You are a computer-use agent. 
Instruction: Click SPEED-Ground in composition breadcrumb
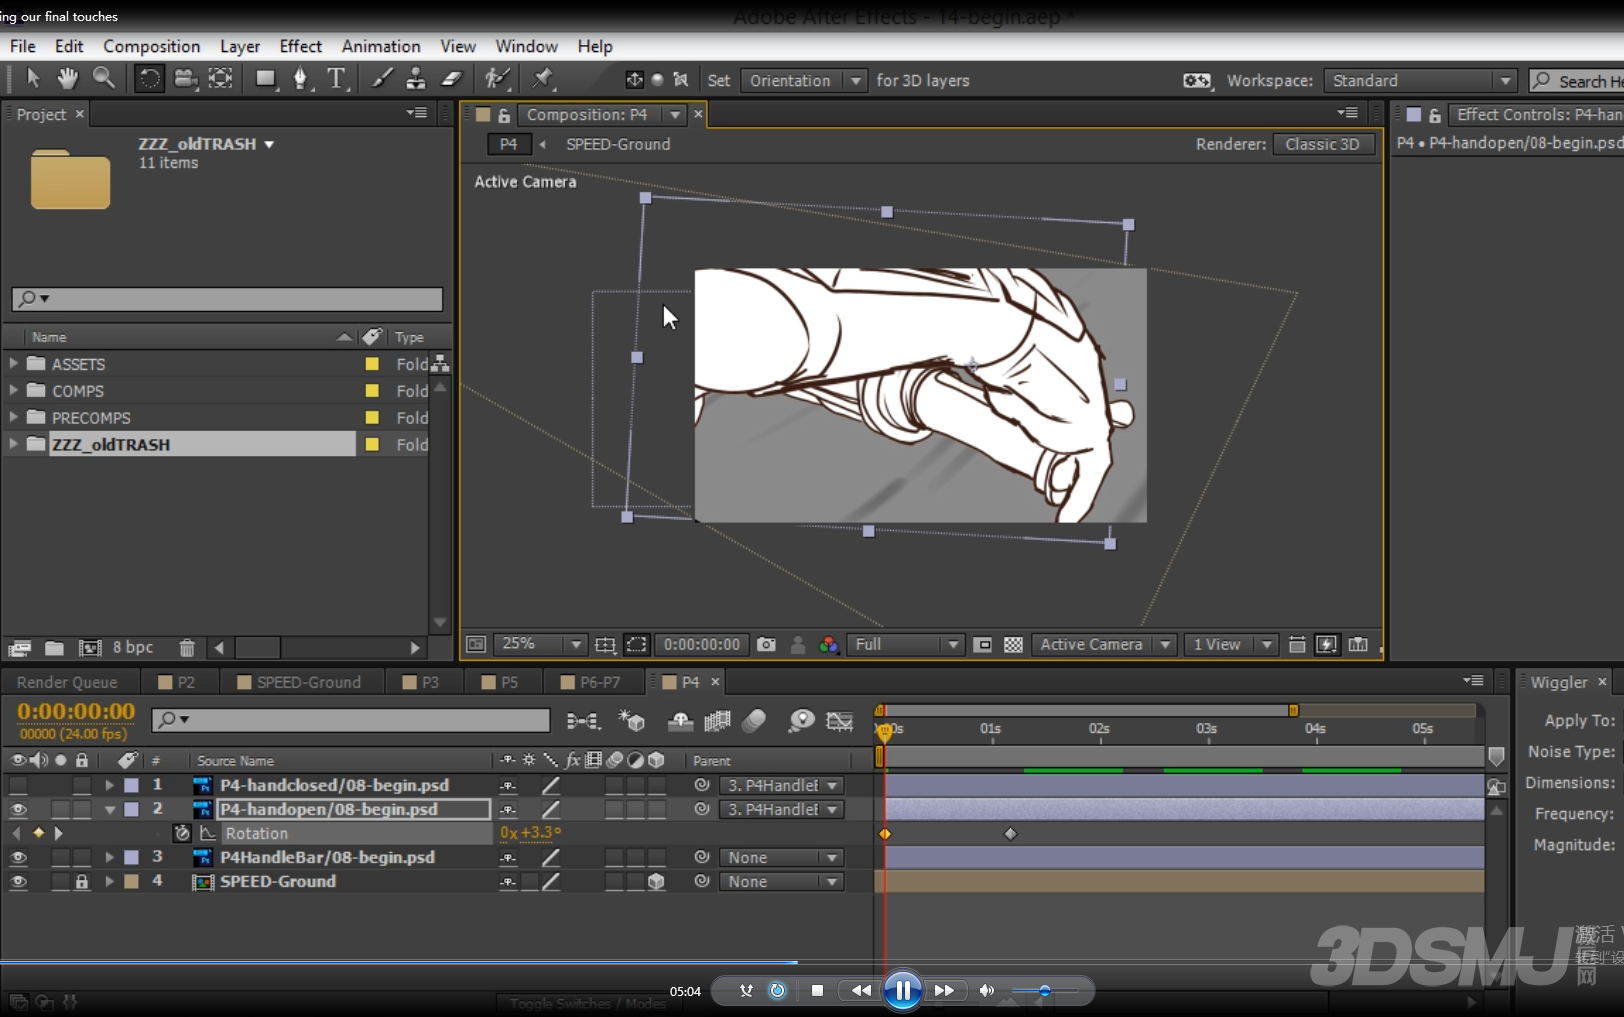tap(618, 144)
